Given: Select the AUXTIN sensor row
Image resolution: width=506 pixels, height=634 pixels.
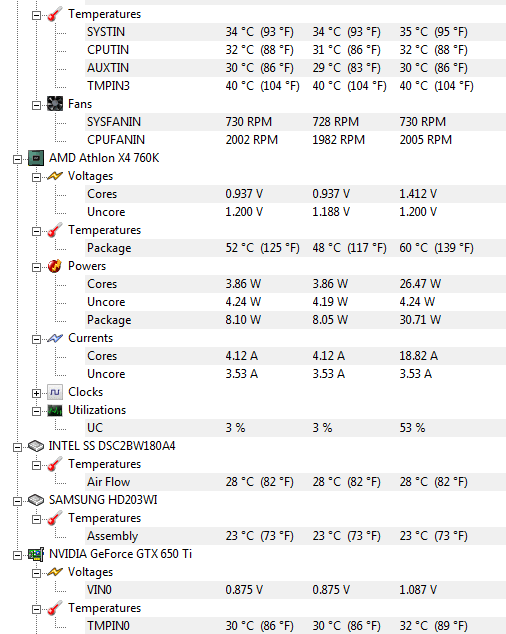Looking at the screenshot, I should (295, 68).
